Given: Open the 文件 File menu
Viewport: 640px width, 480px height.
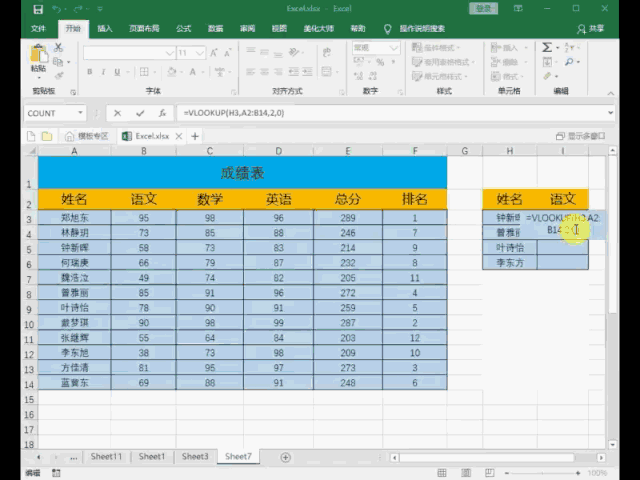Looking at the screenshot, I should pos(38,29).
